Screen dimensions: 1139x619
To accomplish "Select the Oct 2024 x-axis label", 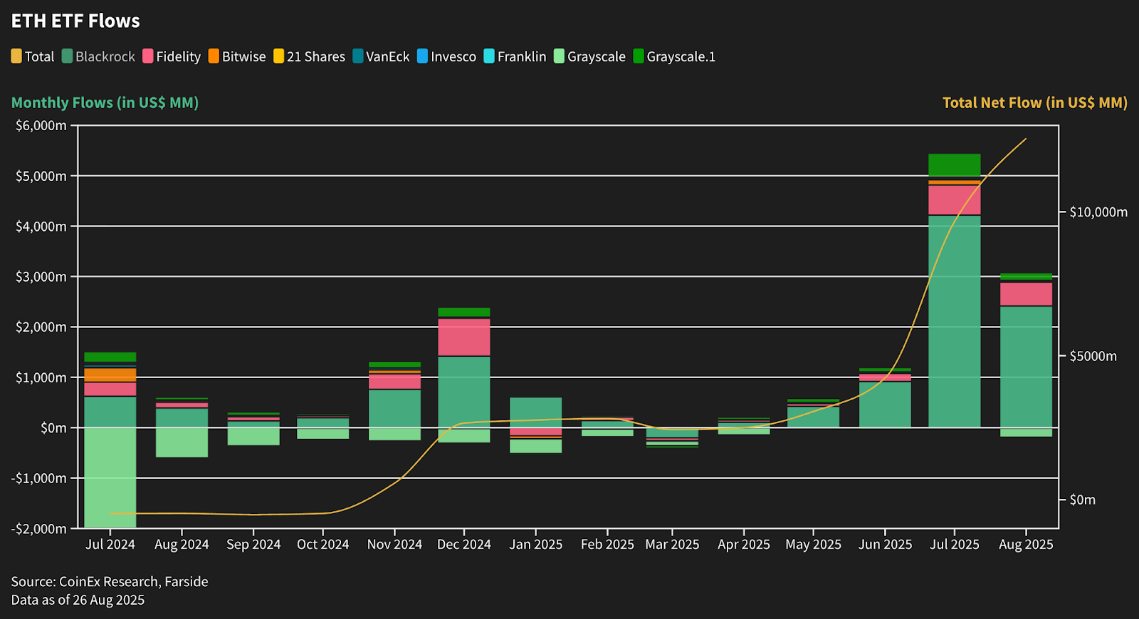I will (x=323, y=544).
